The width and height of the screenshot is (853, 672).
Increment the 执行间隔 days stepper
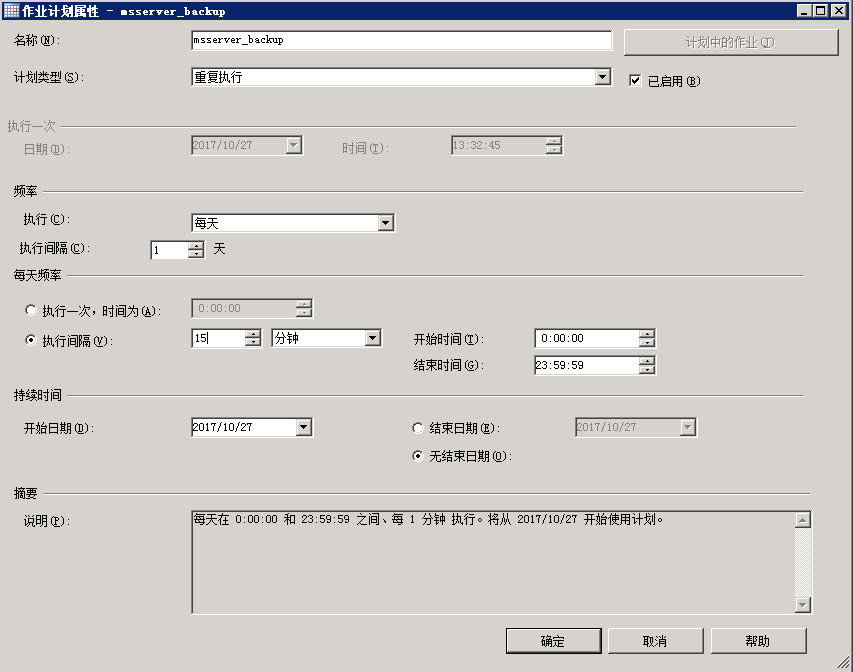pyautogui.click(x=197, y=246)
